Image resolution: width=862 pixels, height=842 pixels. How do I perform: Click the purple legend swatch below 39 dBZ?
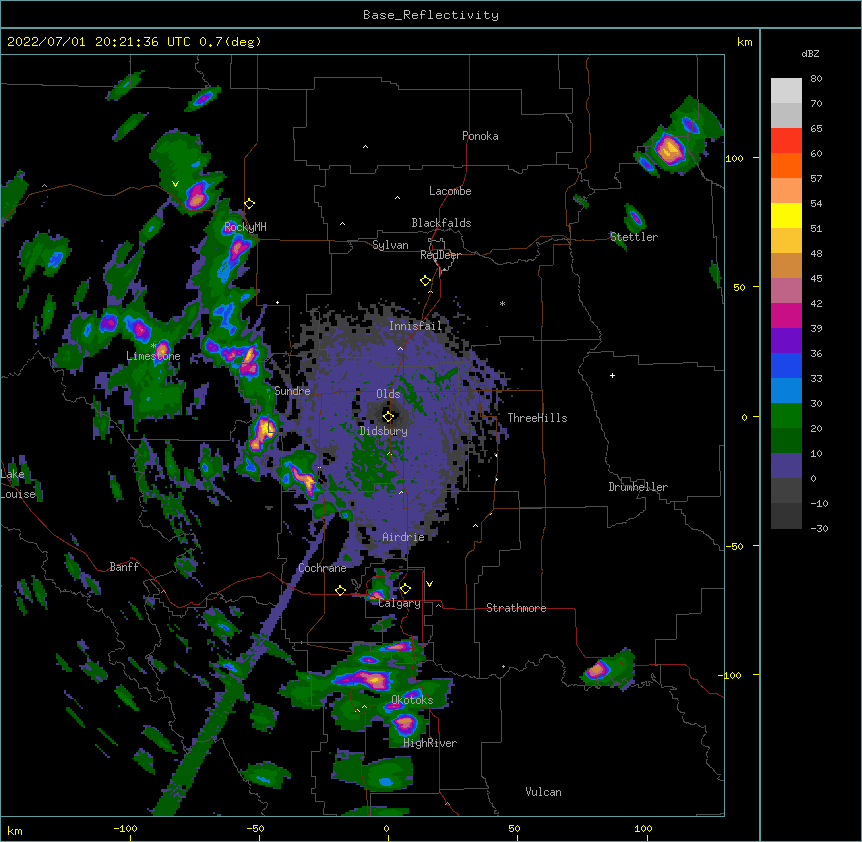click(786, 341)
